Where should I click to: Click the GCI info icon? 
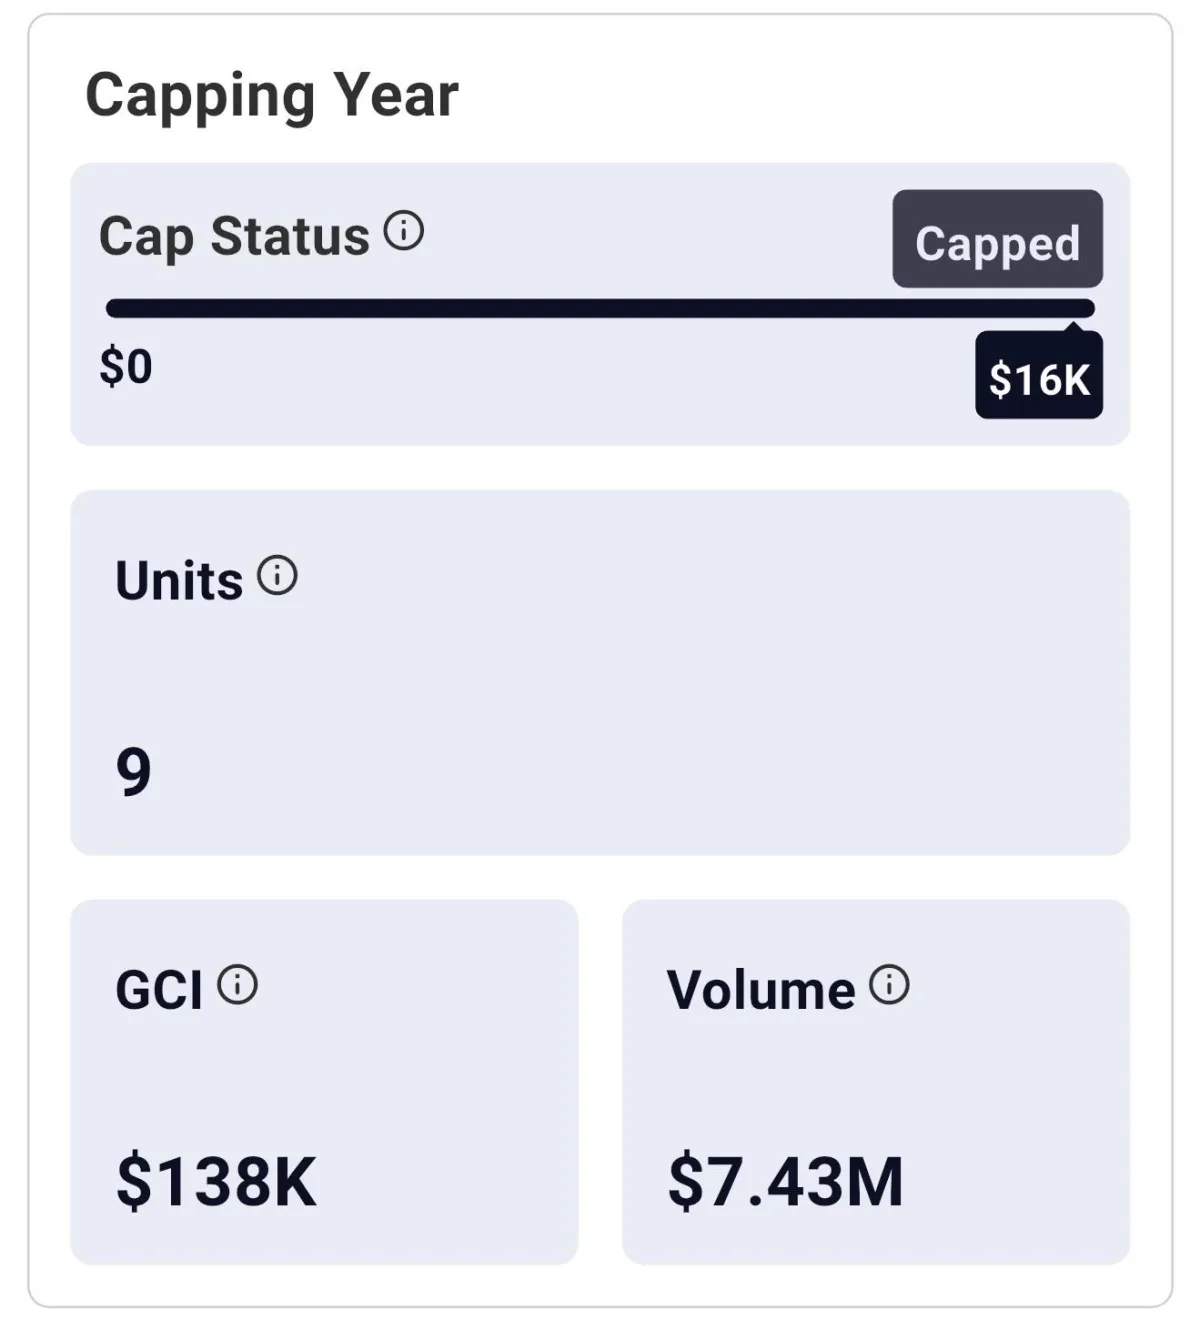[x=238, y=985]
